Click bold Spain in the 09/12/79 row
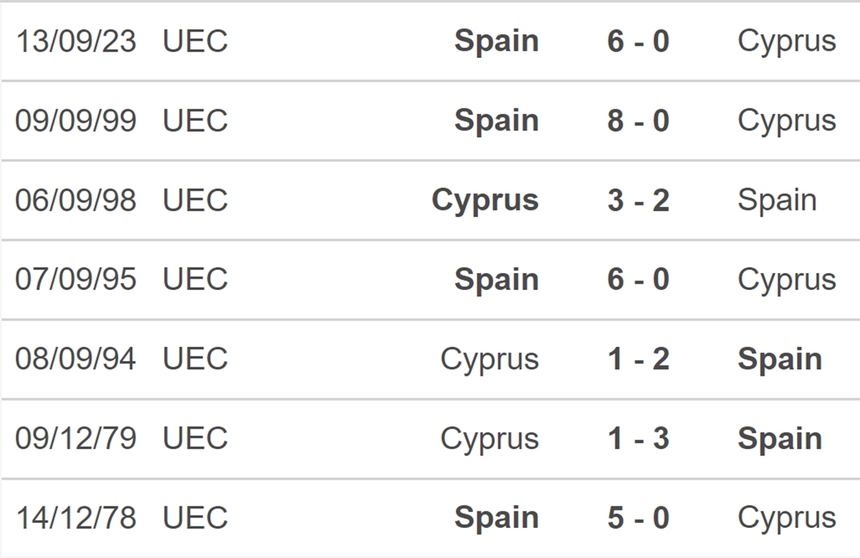860x558 pixels. point(780,438)
